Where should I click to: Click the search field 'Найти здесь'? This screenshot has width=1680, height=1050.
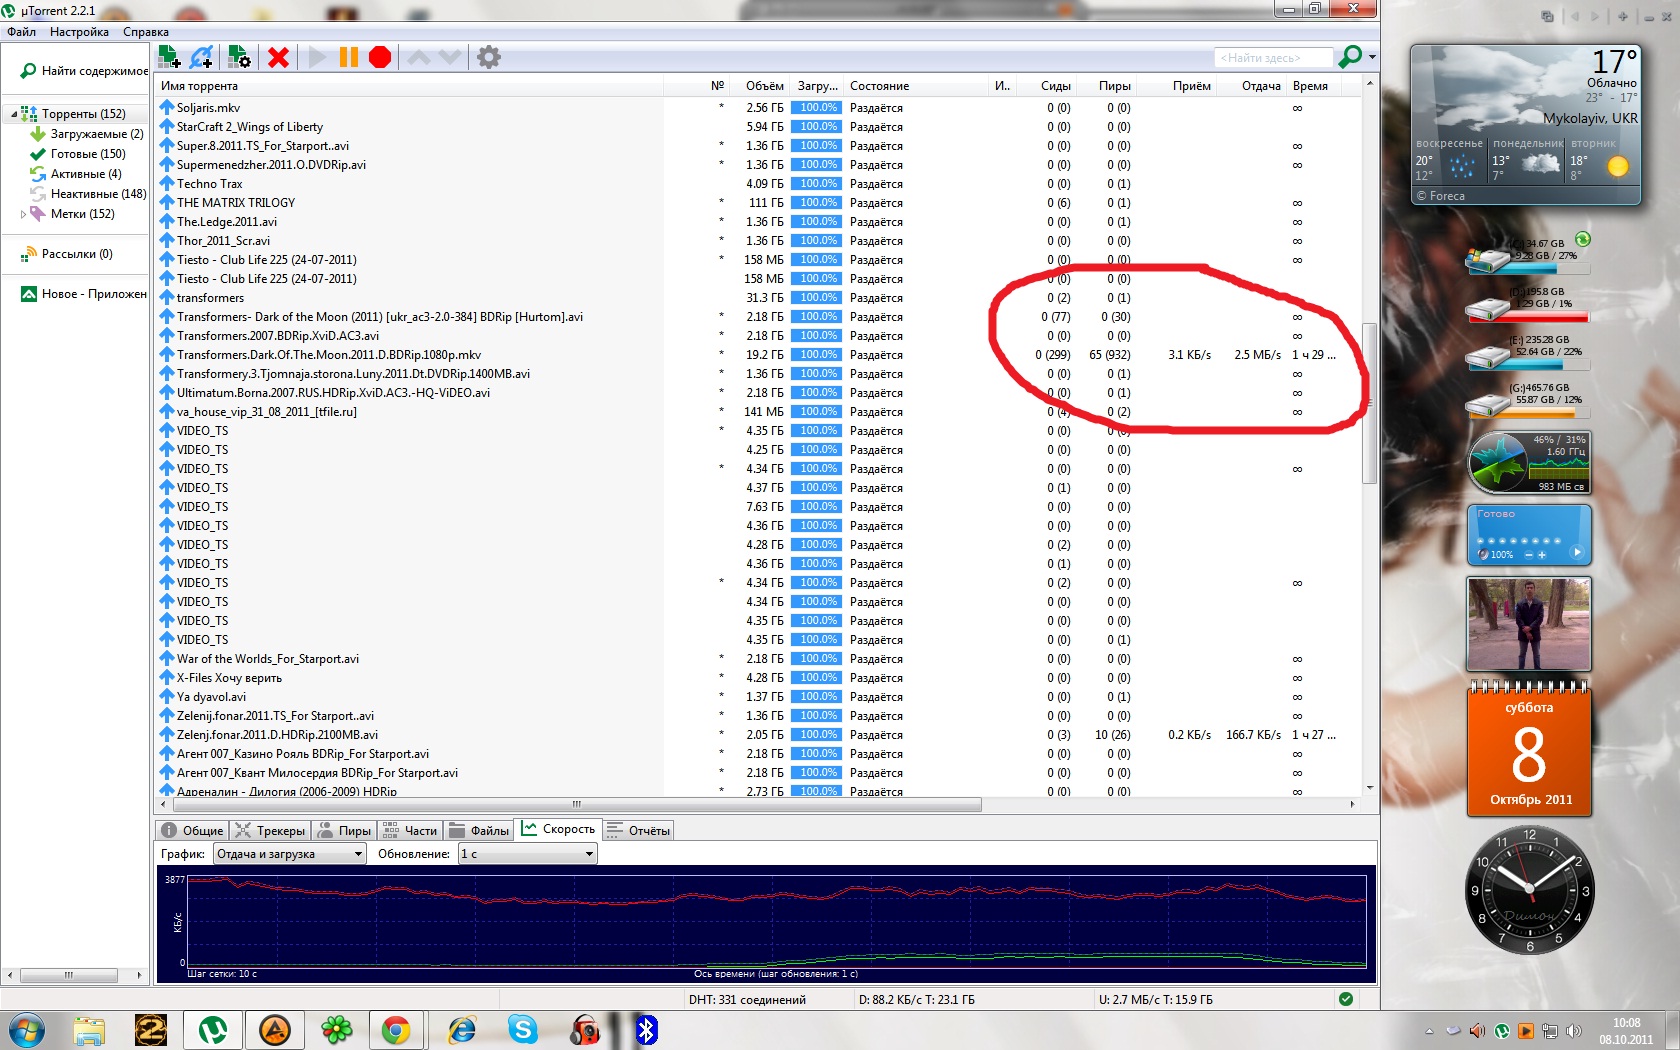(x=1273, y=58)
